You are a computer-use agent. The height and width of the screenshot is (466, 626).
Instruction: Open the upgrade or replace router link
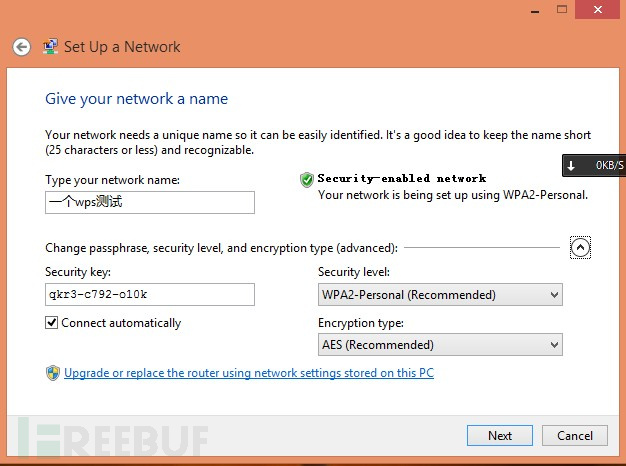[249, 373]
